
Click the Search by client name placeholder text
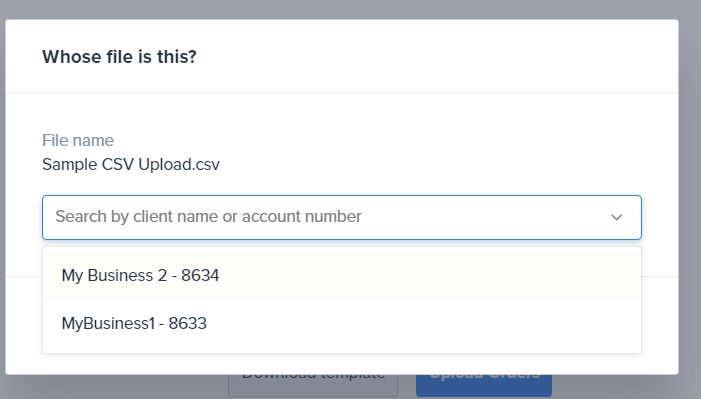(x=208, y=216)
